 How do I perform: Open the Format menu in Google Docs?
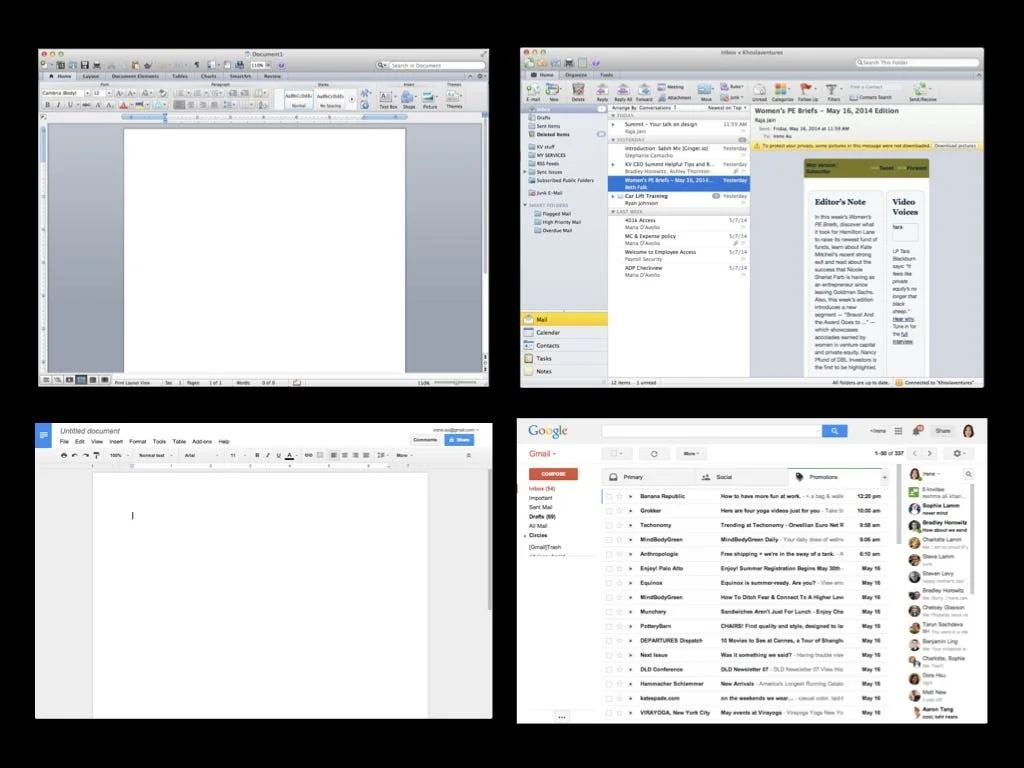138,441
